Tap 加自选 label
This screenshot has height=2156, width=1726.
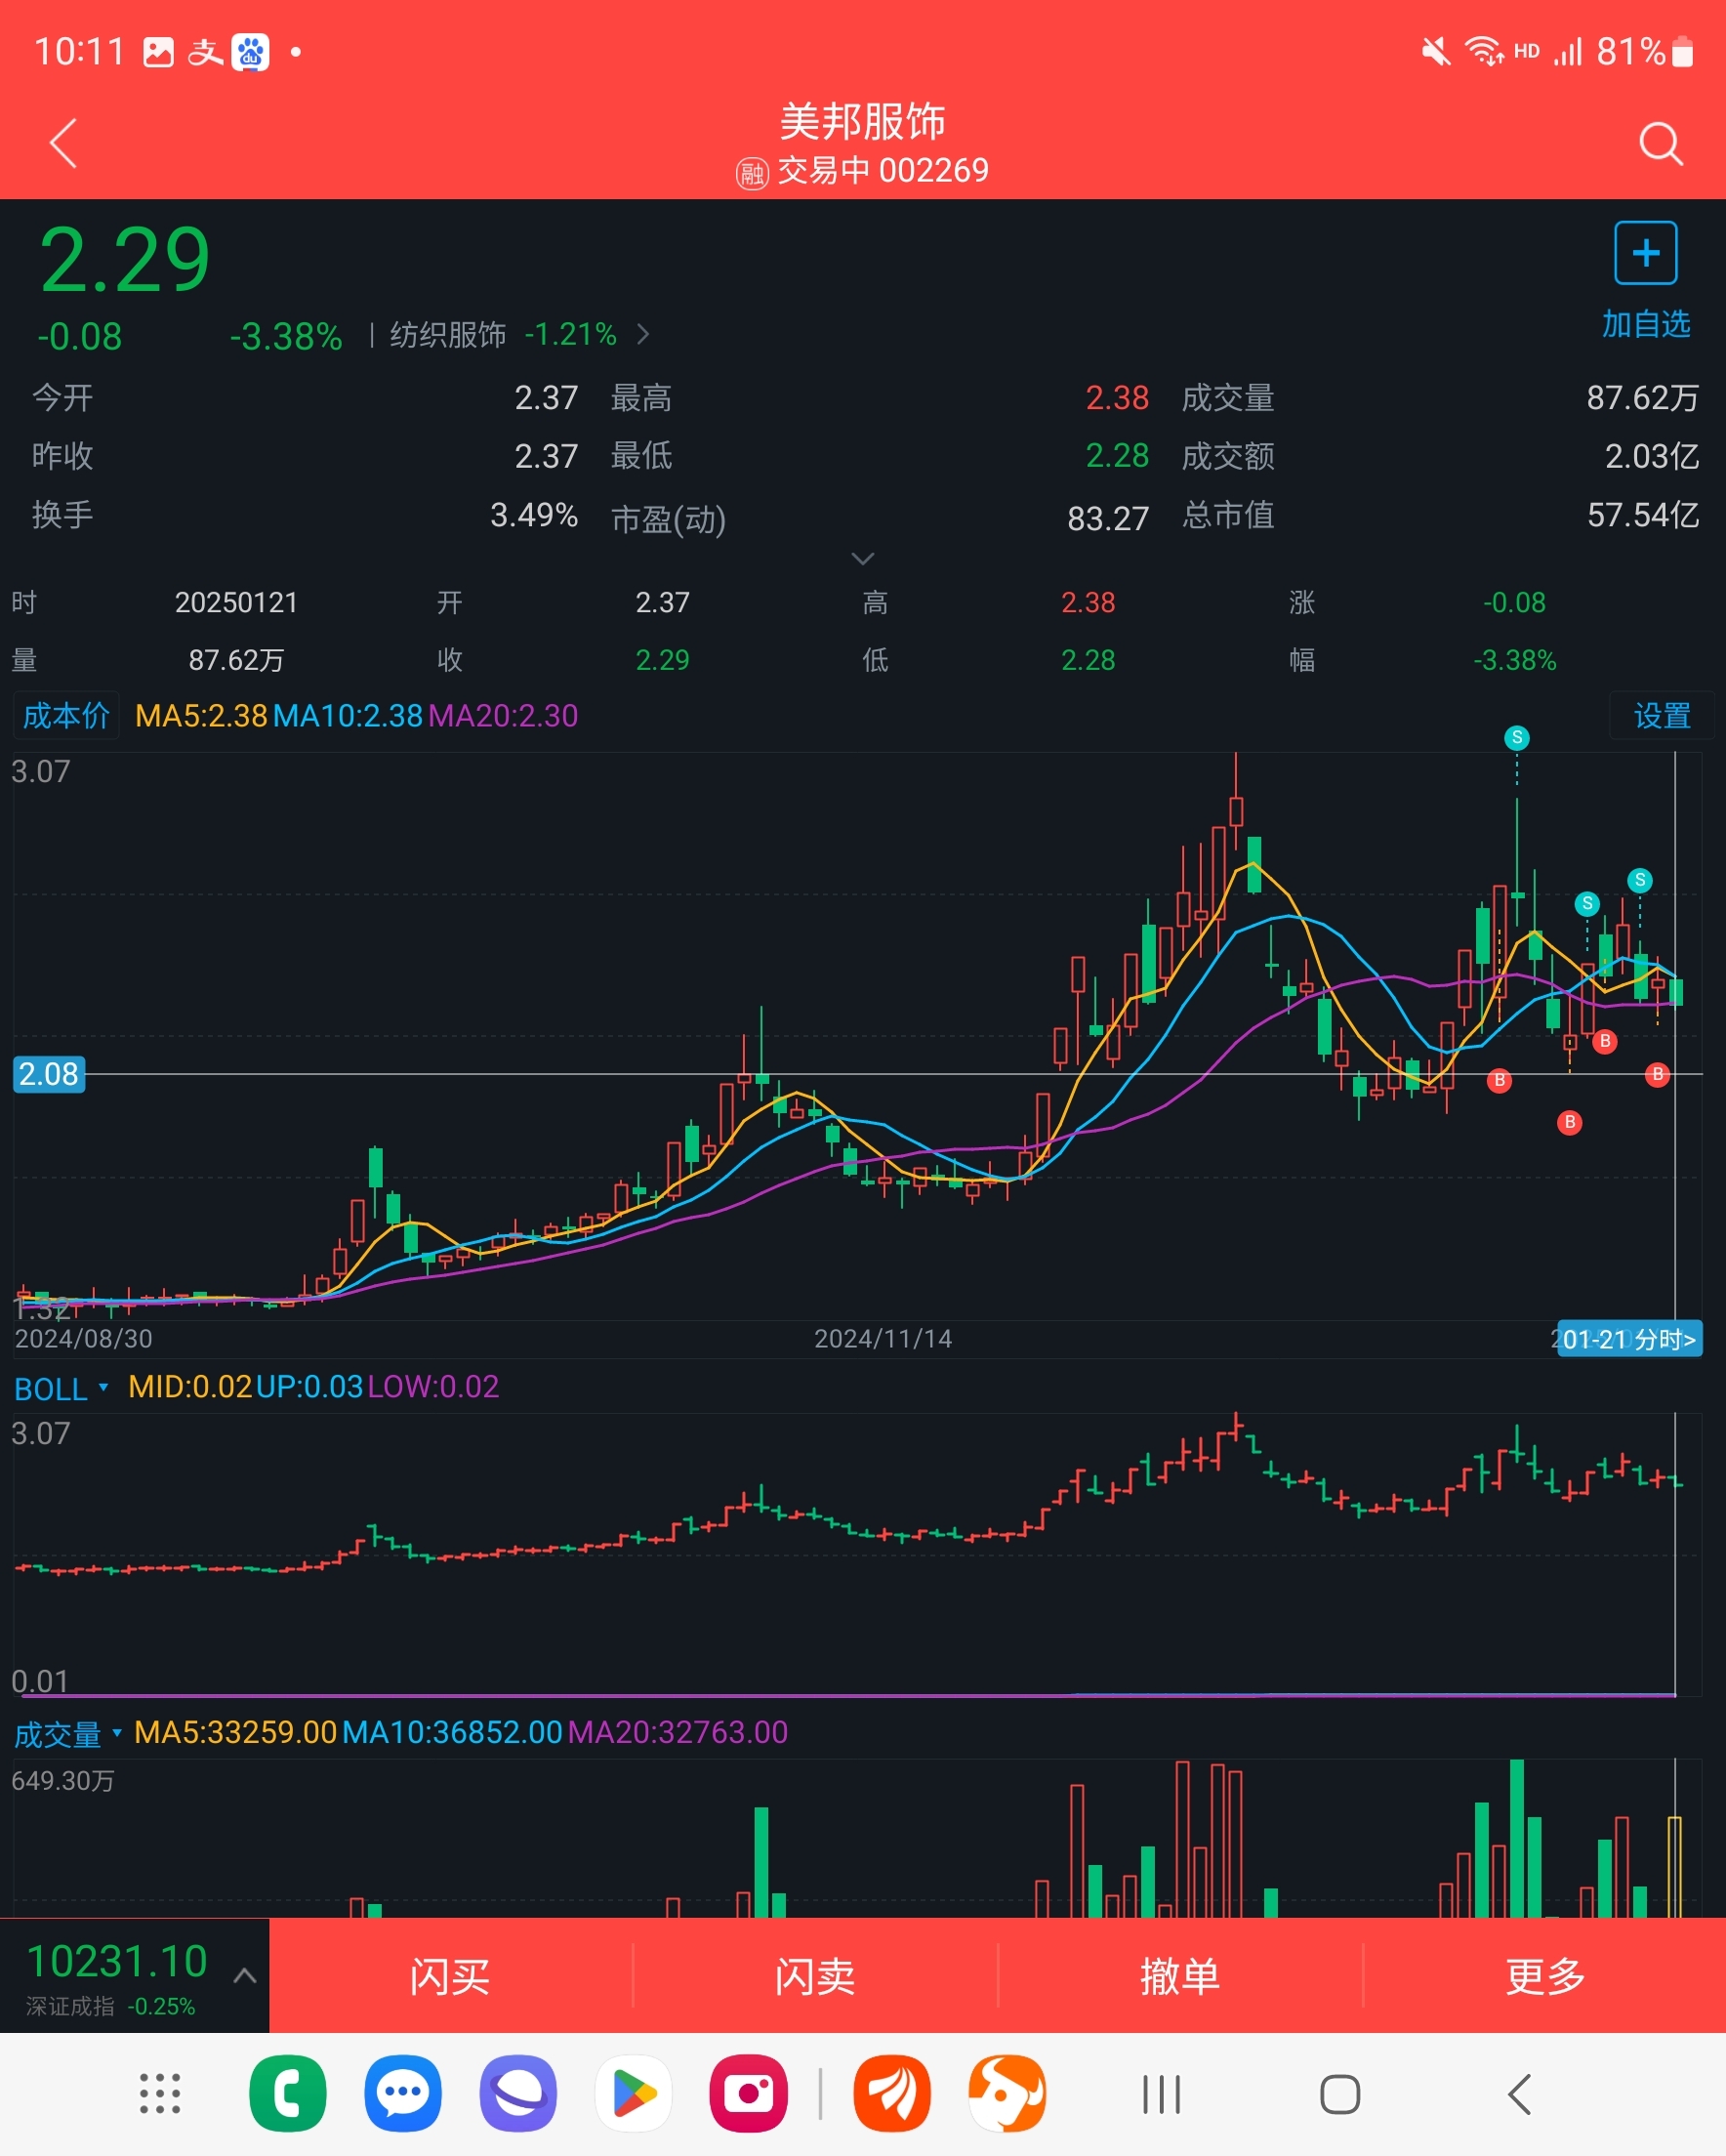click(x=1646, y=324)
